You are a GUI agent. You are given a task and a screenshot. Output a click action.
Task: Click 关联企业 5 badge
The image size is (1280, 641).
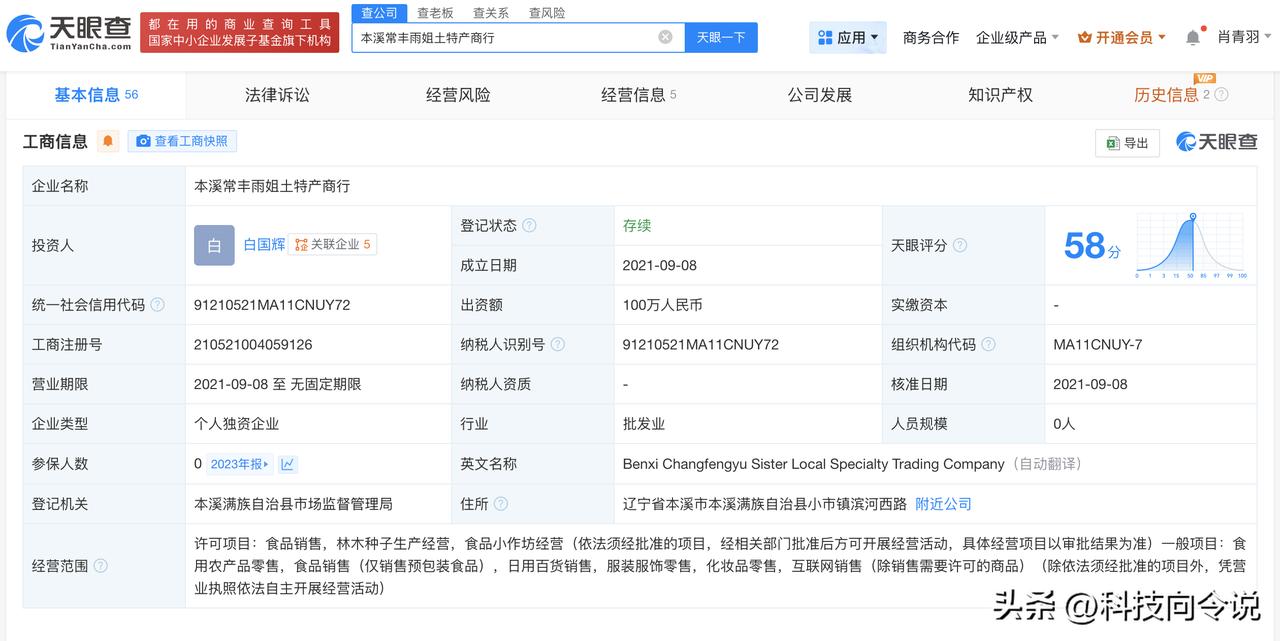pyautogui.click(x=333, y=244)
